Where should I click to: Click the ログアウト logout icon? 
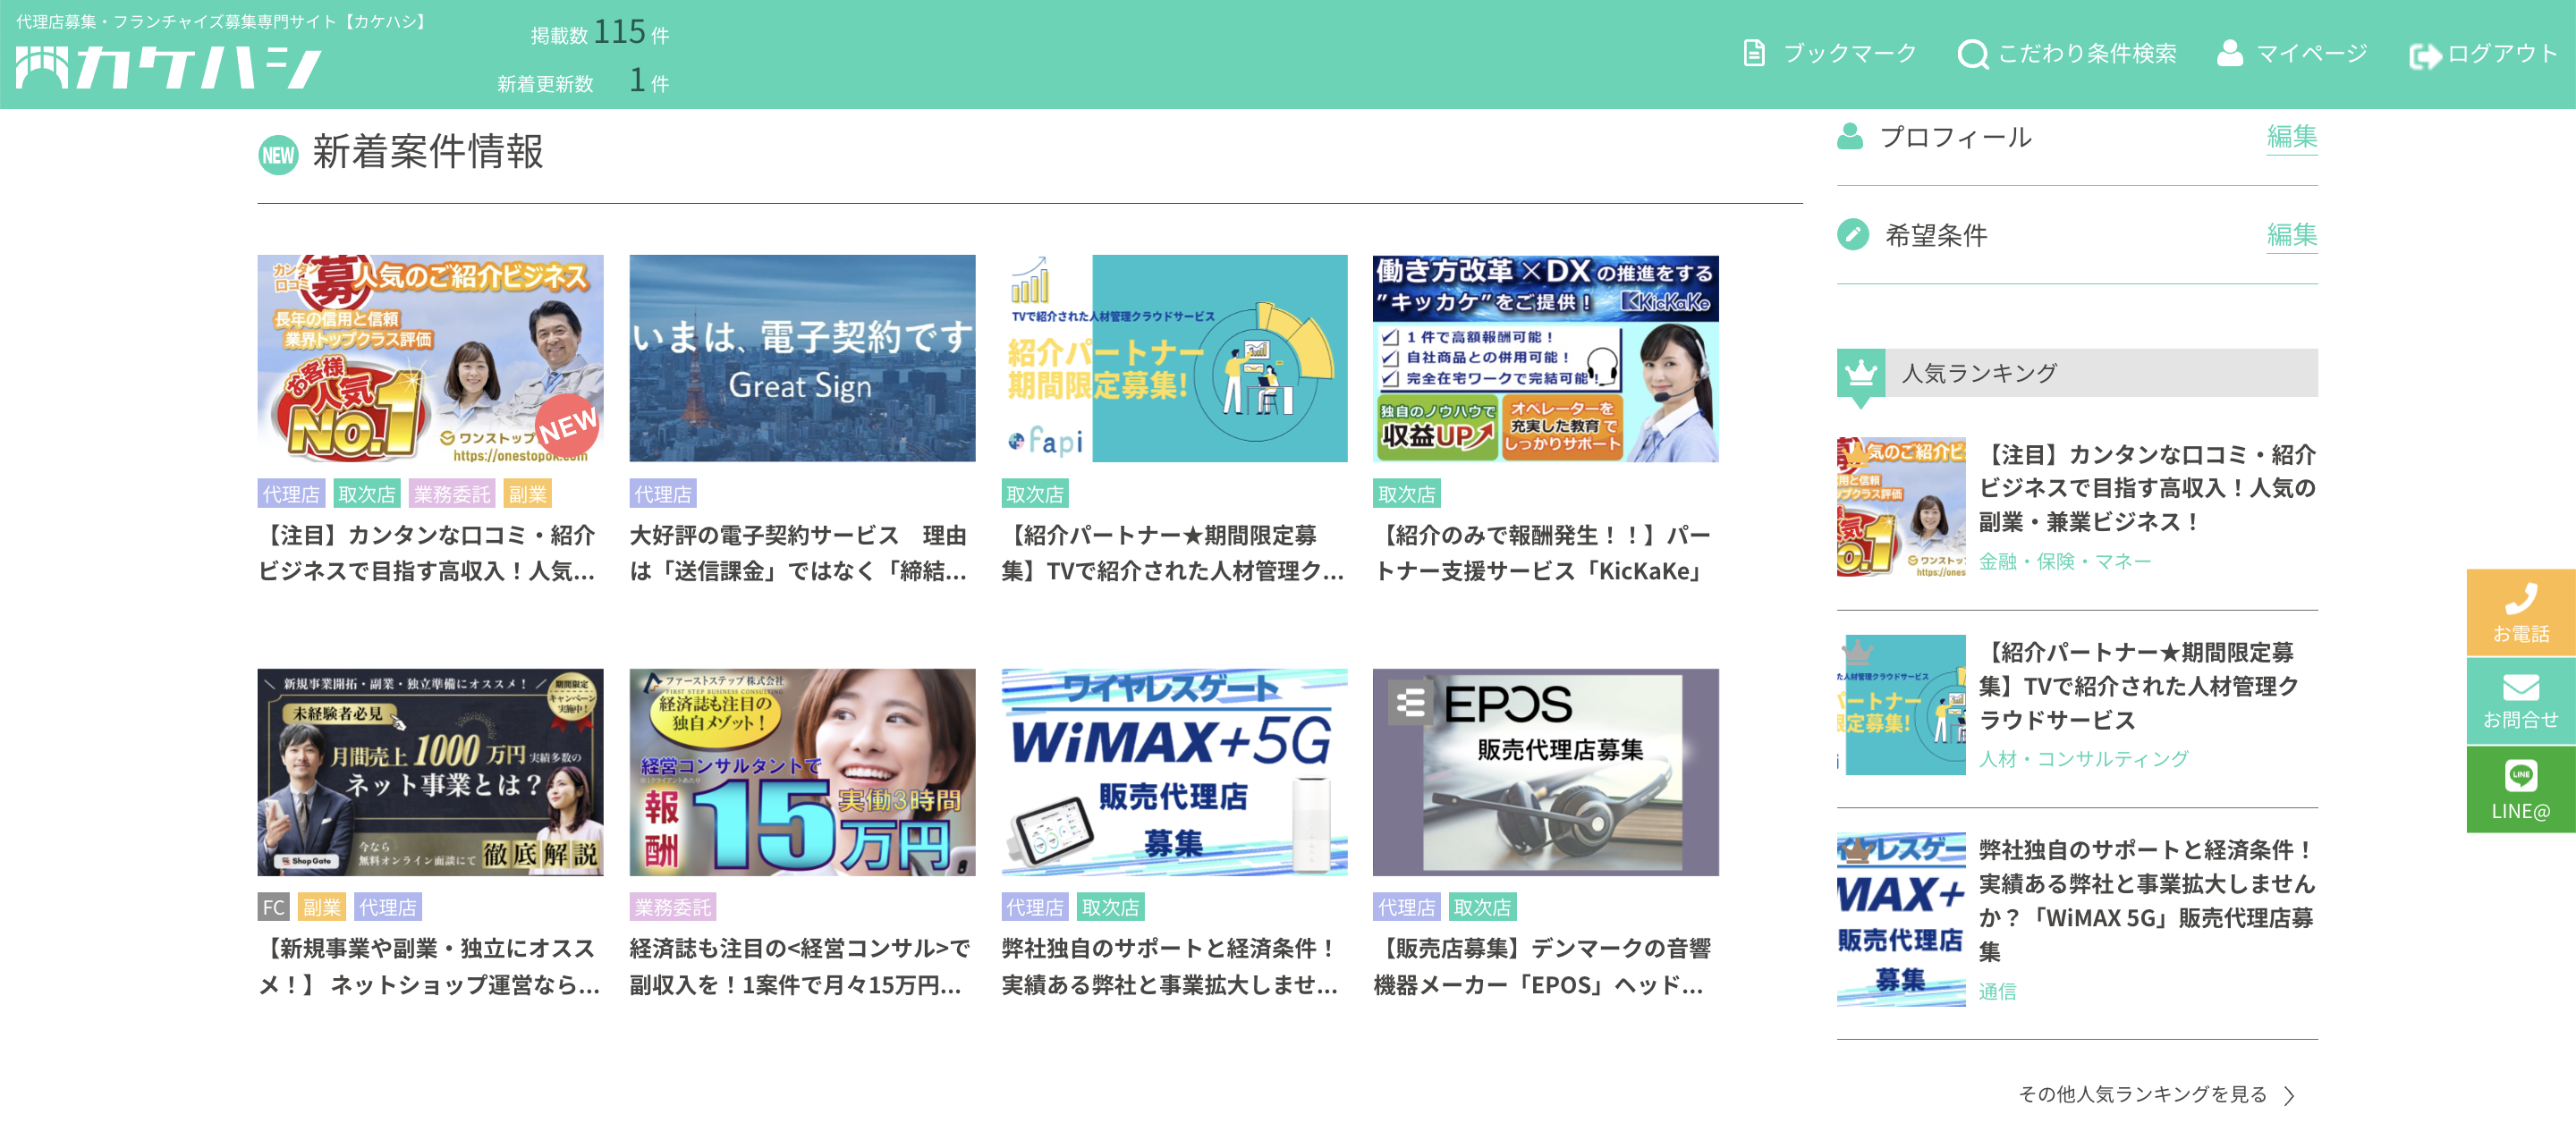click(x=2424, y=55)
